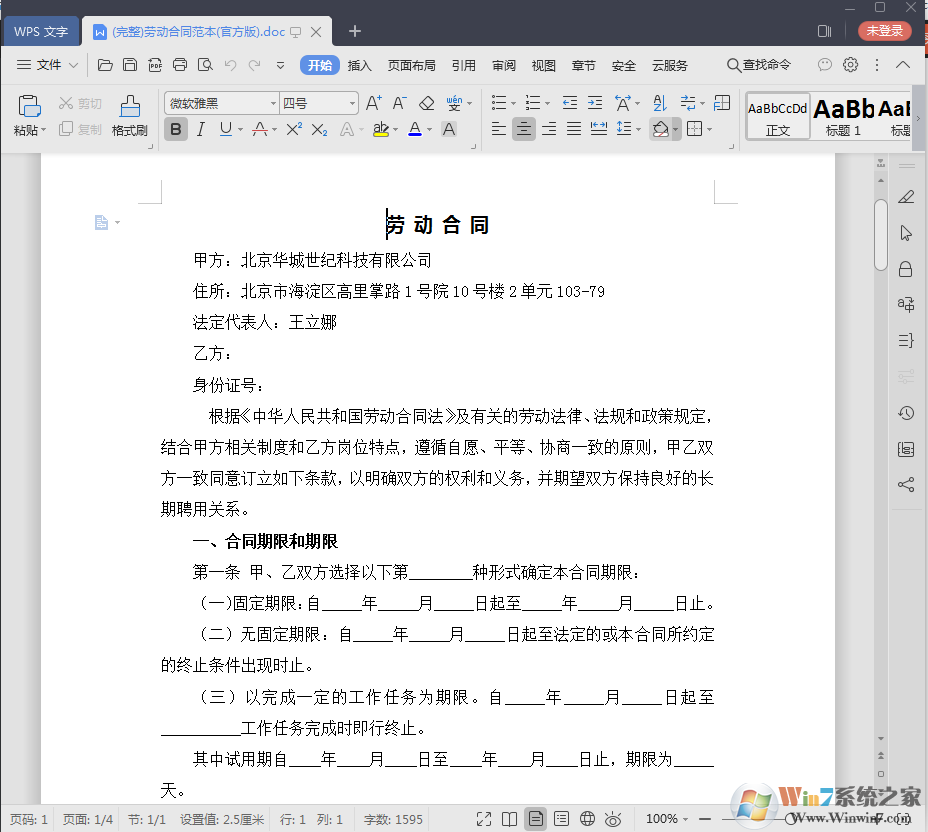This screenshot has height=832, width=928.
Task: Click the print preview icon
Action: pos(205,64)
